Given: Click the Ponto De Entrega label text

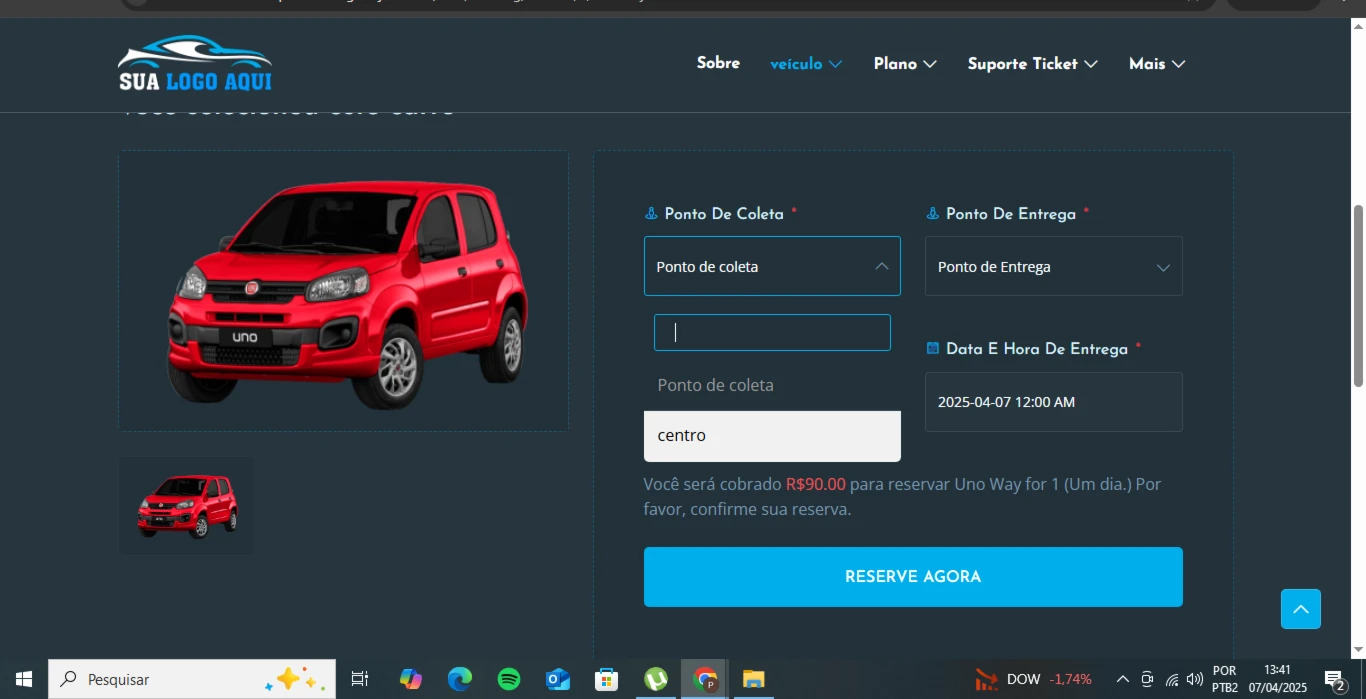Looking at the screenshot, I should coord(1011,213).
